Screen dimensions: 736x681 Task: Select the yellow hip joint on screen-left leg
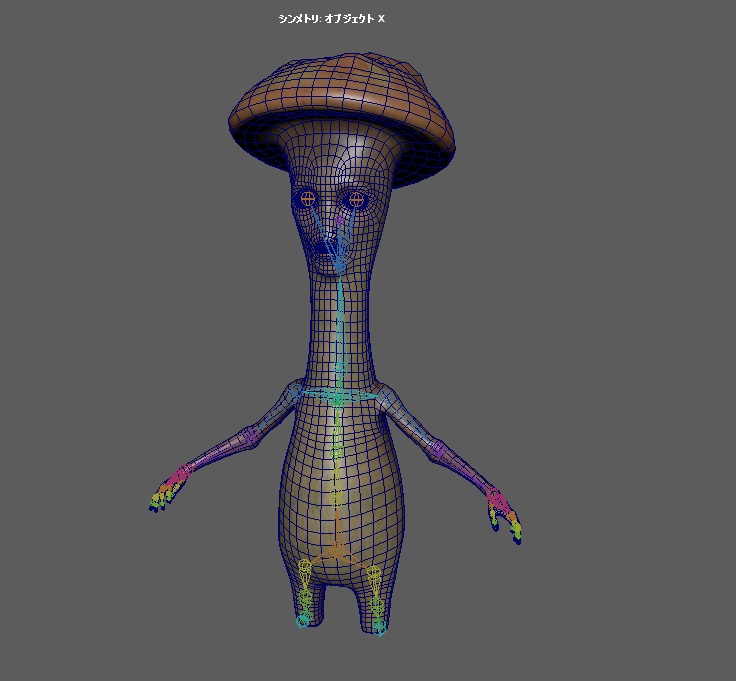click(x=305, y=566)
